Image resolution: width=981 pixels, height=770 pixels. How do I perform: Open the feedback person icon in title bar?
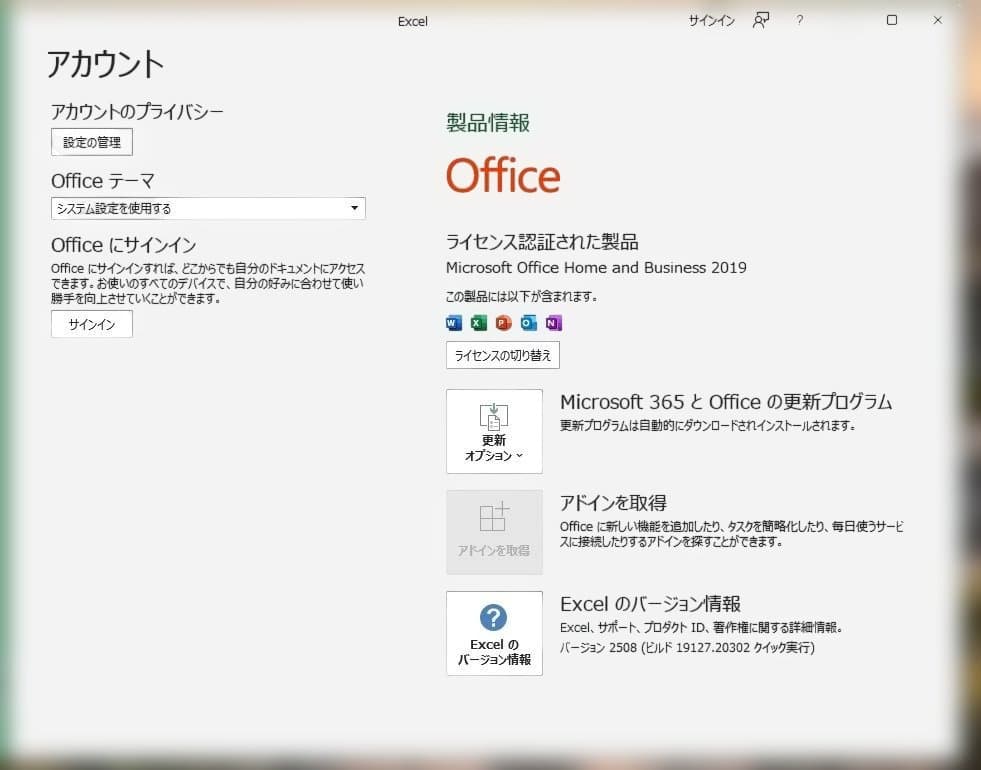[x=761, y=21]
